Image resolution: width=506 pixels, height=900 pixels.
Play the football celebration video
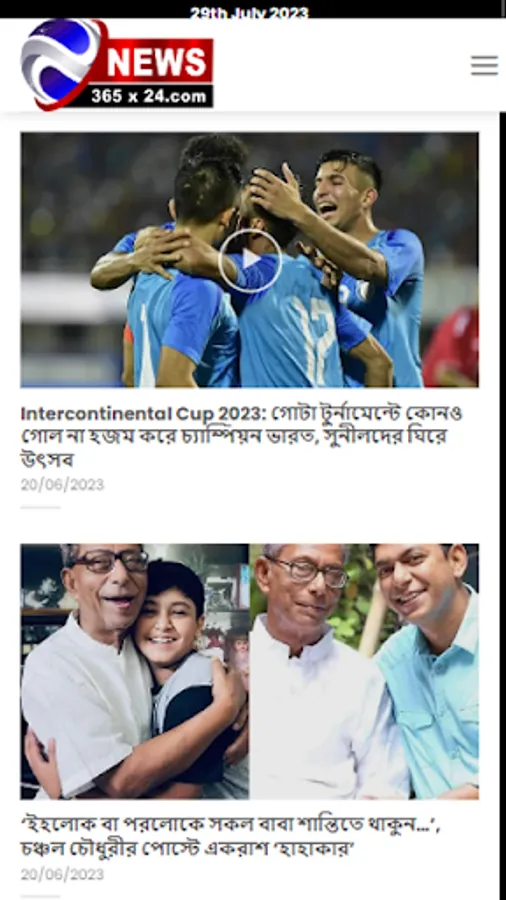click(x=250, y=260)
